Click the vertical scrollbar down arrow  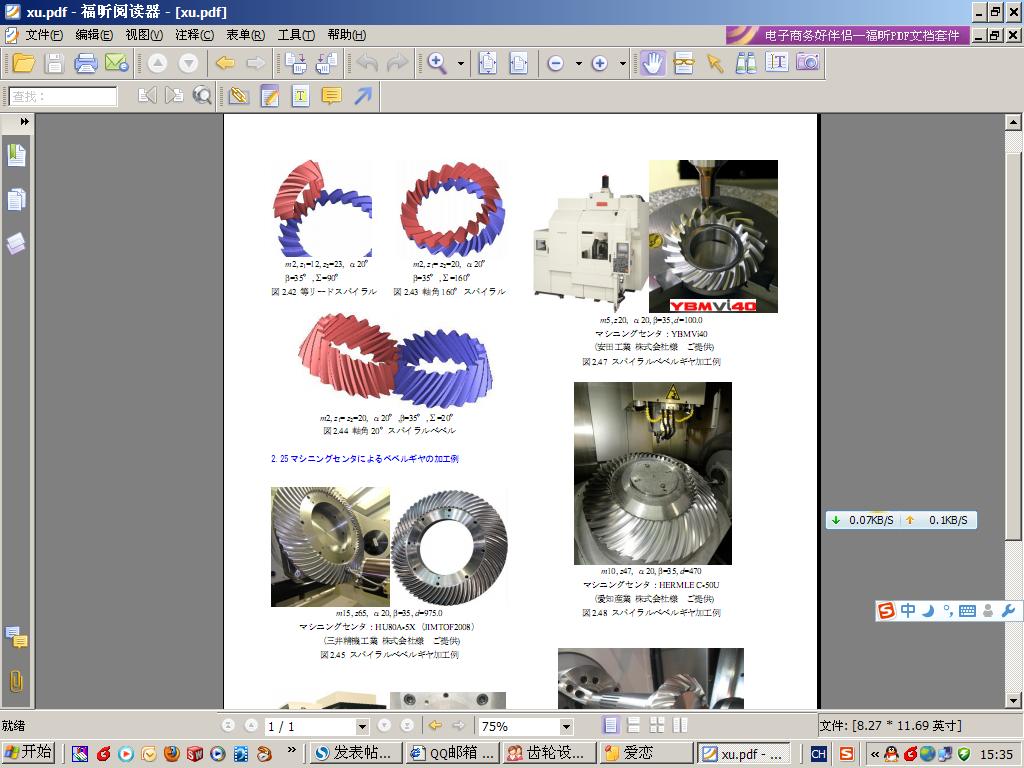(1013, 701)
